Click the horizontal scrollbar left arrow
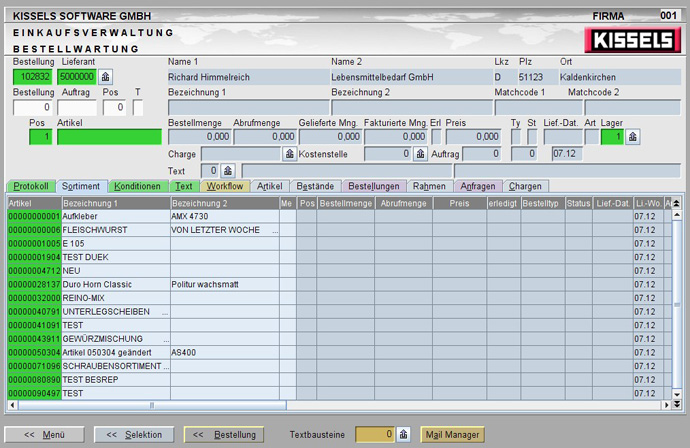This screenshot has width=690, height=448. click(12, 405)
